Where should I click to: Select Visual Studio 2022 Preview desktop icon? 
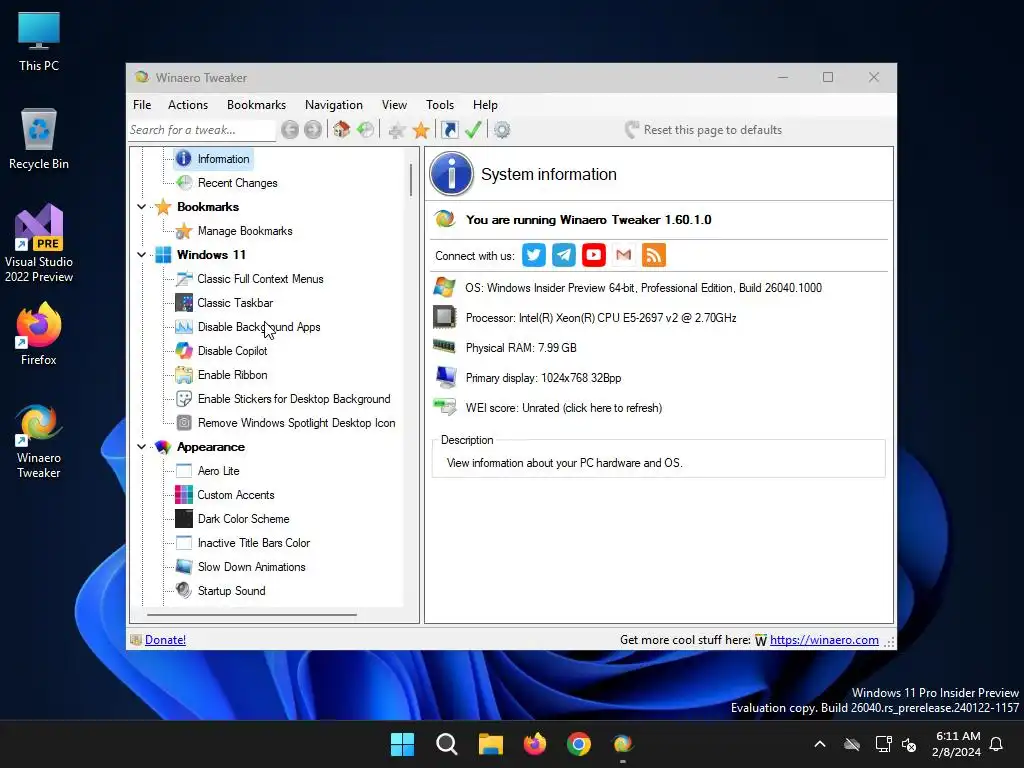pyautogui.click(x=39, y=244)
